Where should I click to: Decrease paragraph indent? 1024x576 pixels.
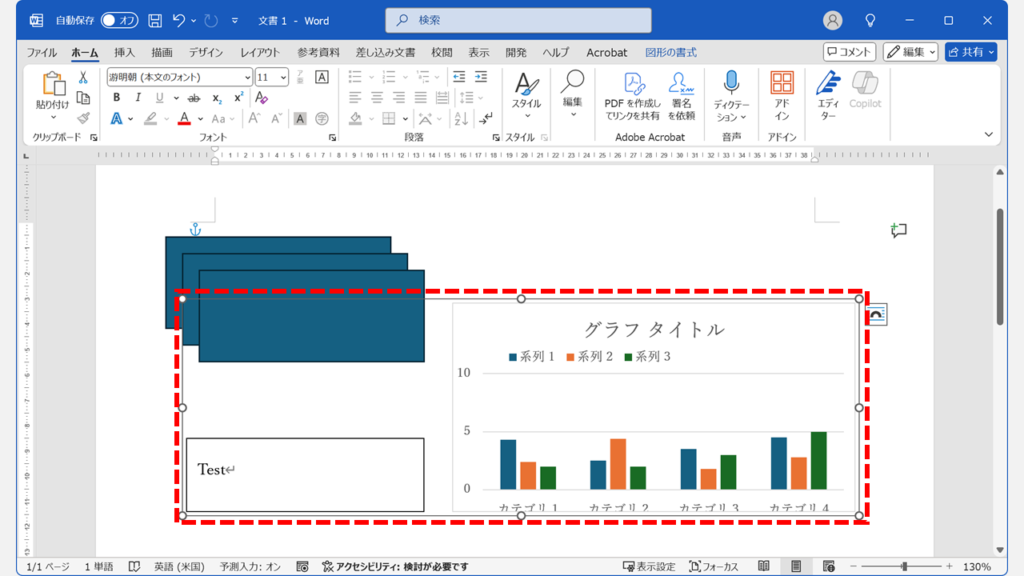pos(459,77)
